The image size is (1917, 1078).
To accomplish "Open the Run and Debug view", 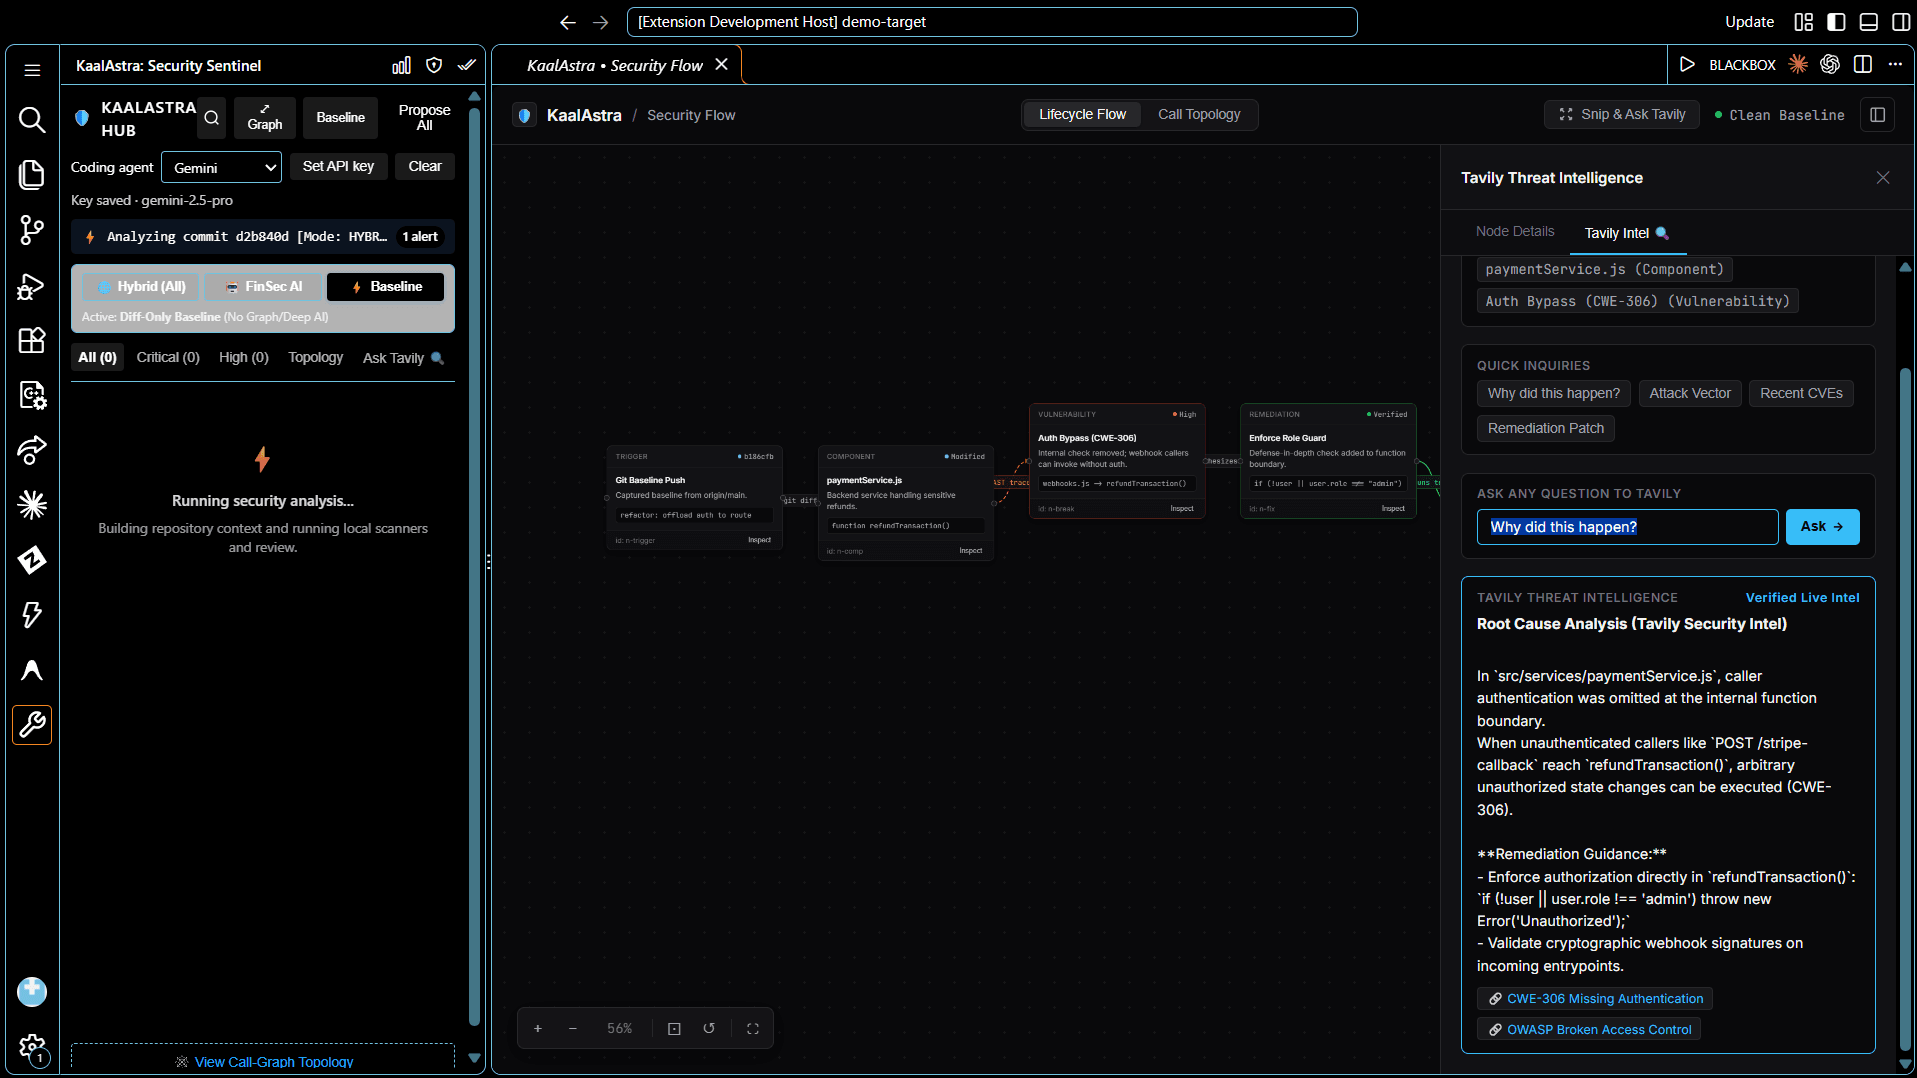I will [x=32, y=286].
